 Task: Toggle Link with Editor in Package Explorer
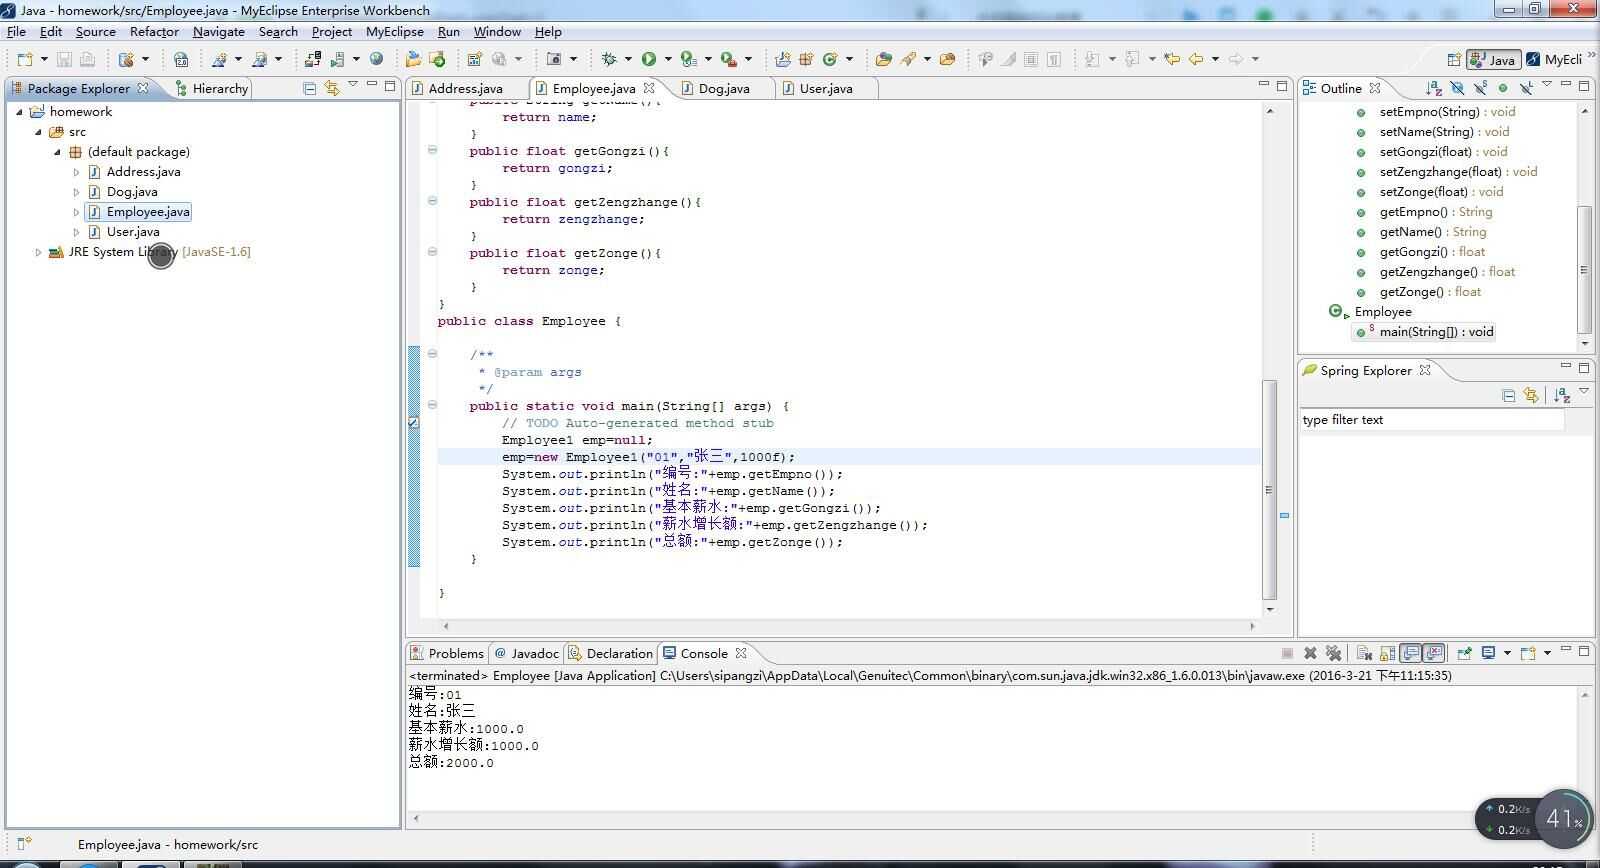click(x=332, y=88)
